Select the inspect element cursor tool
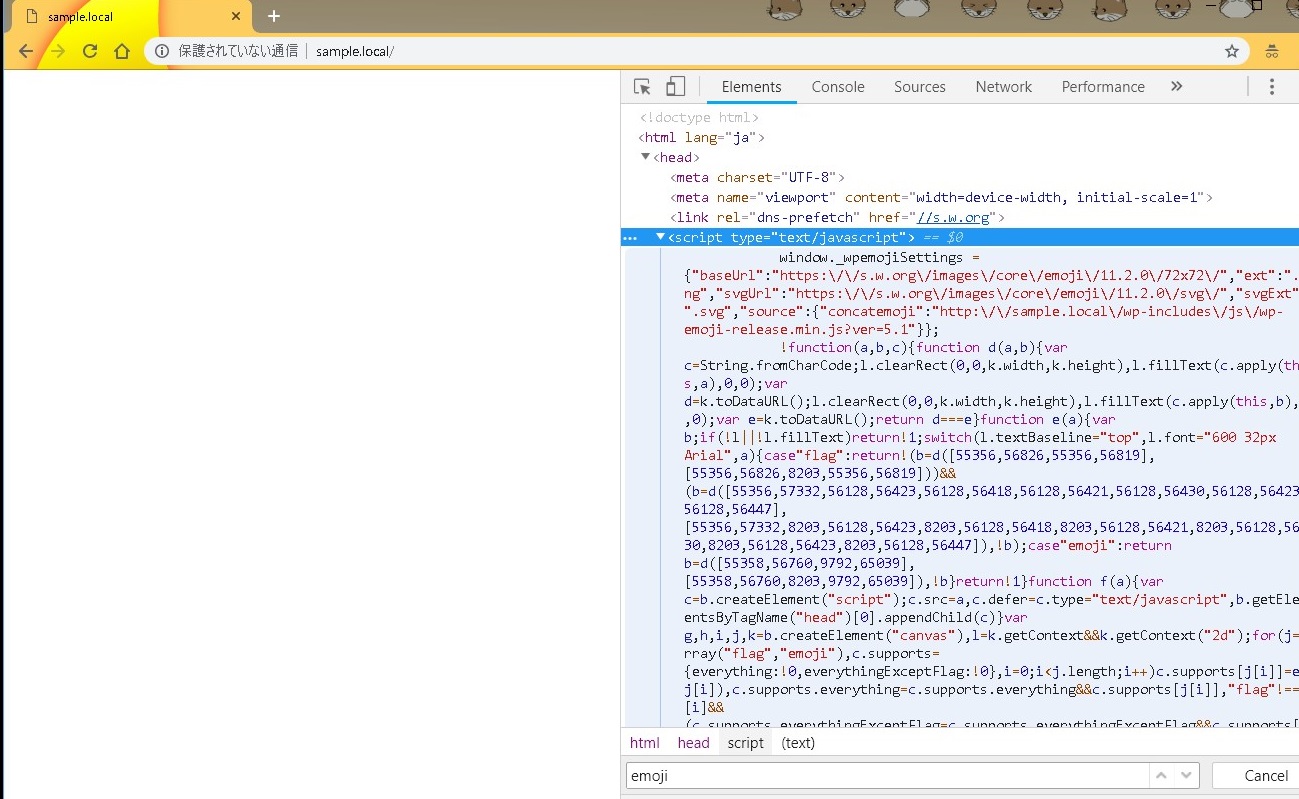The image size is (1299, 799). pyautogui.click(x=641, y=86)
